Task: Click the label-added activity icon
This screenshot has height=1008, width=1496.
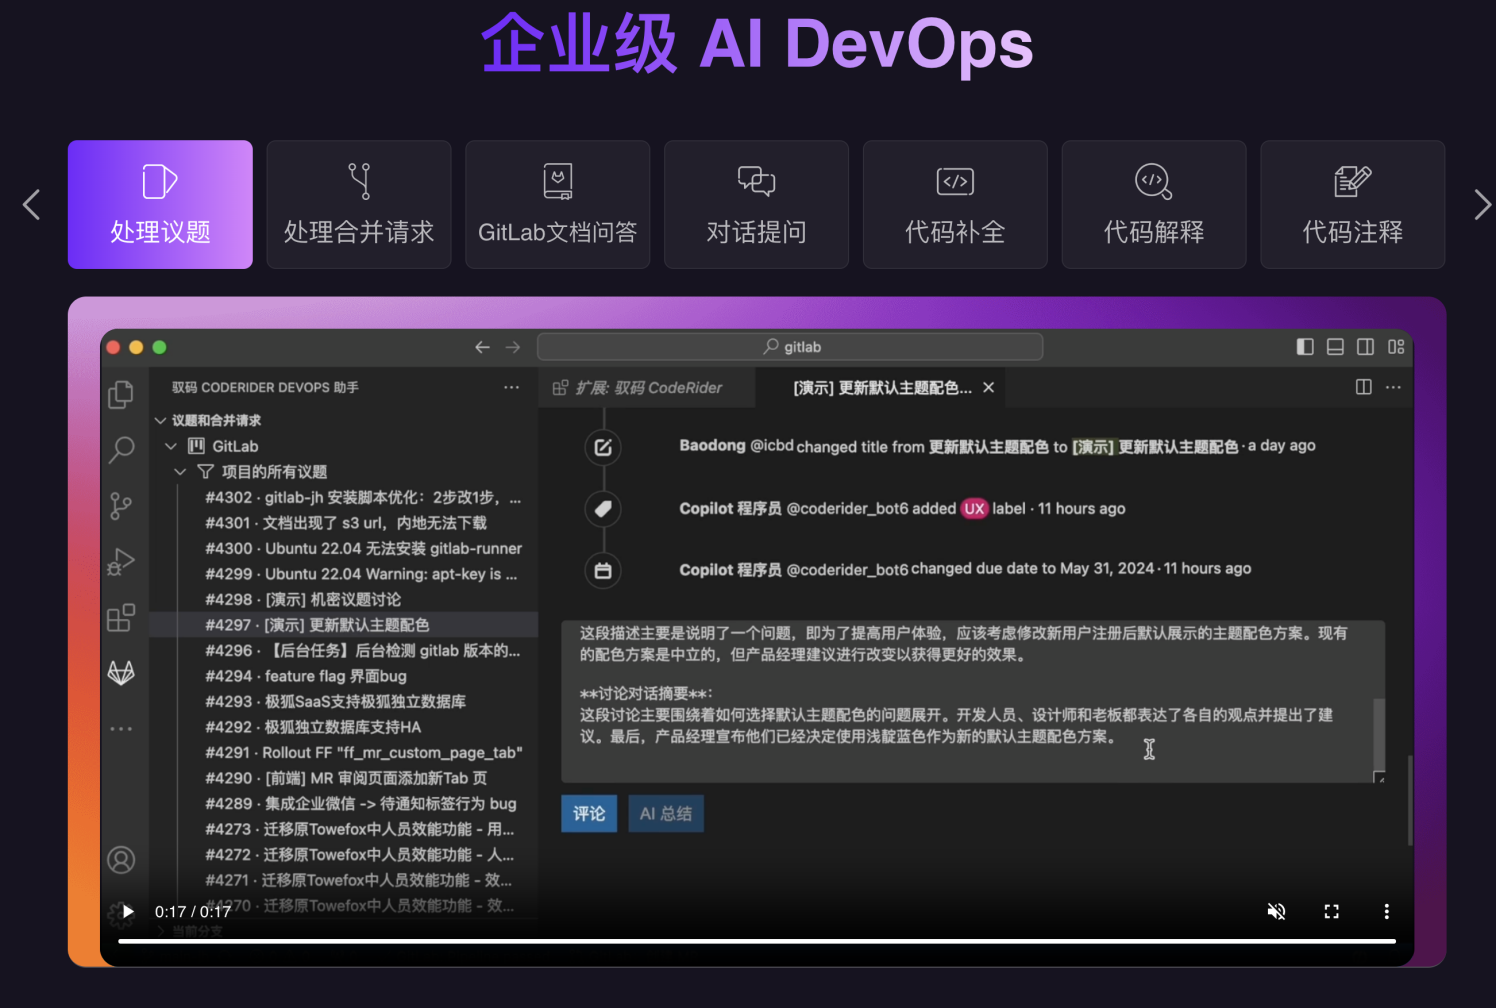Action: (x=603, y=509)
